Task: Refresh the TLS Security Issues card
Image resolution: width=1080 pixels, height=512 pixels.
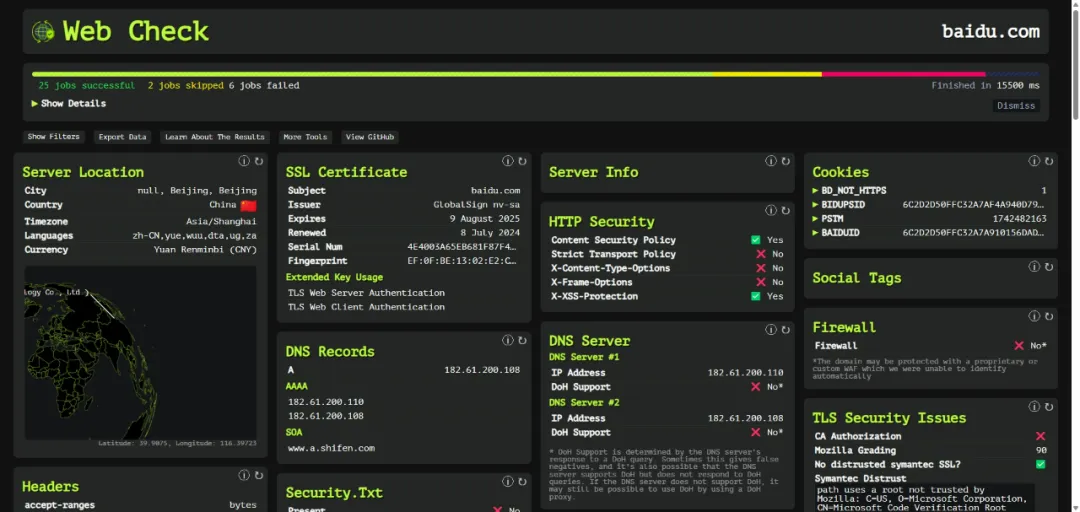Action: coord(1049,407)
